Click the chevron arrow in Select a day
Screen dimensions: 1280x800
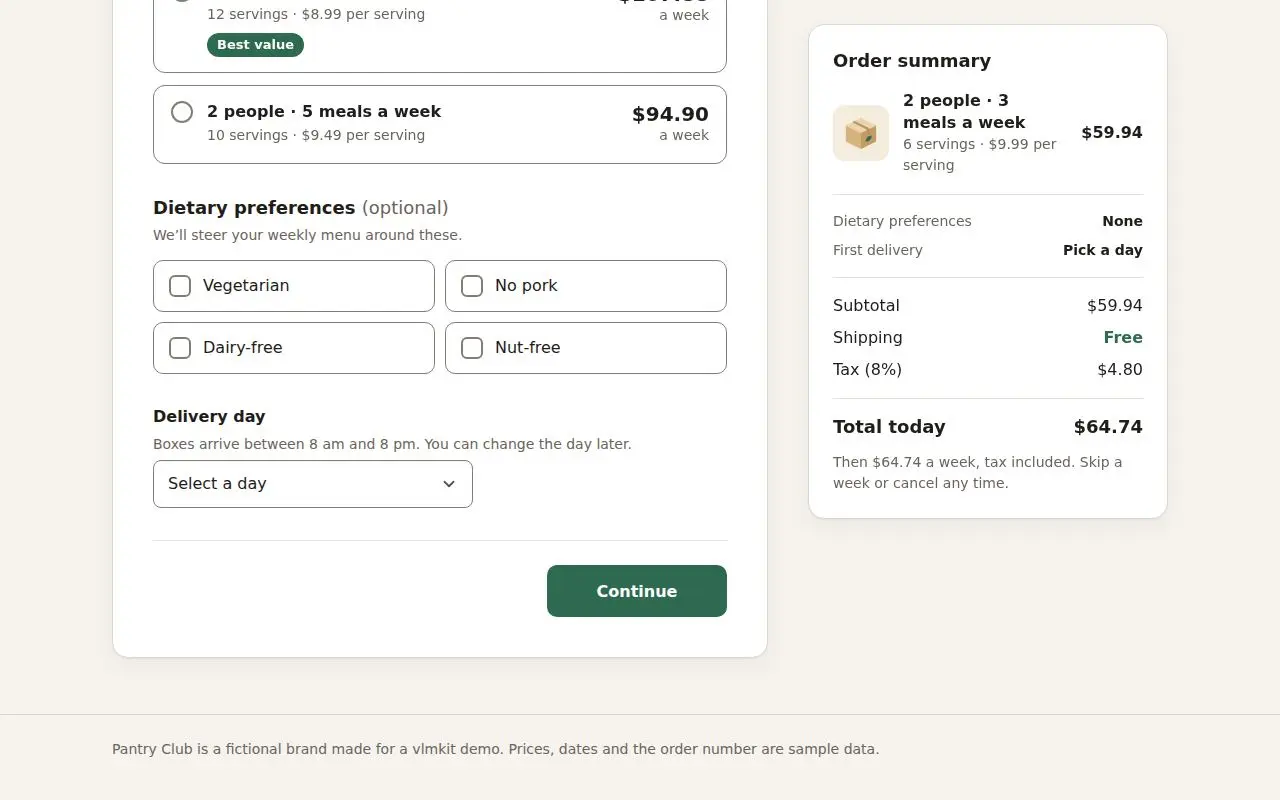pos(449,484)
